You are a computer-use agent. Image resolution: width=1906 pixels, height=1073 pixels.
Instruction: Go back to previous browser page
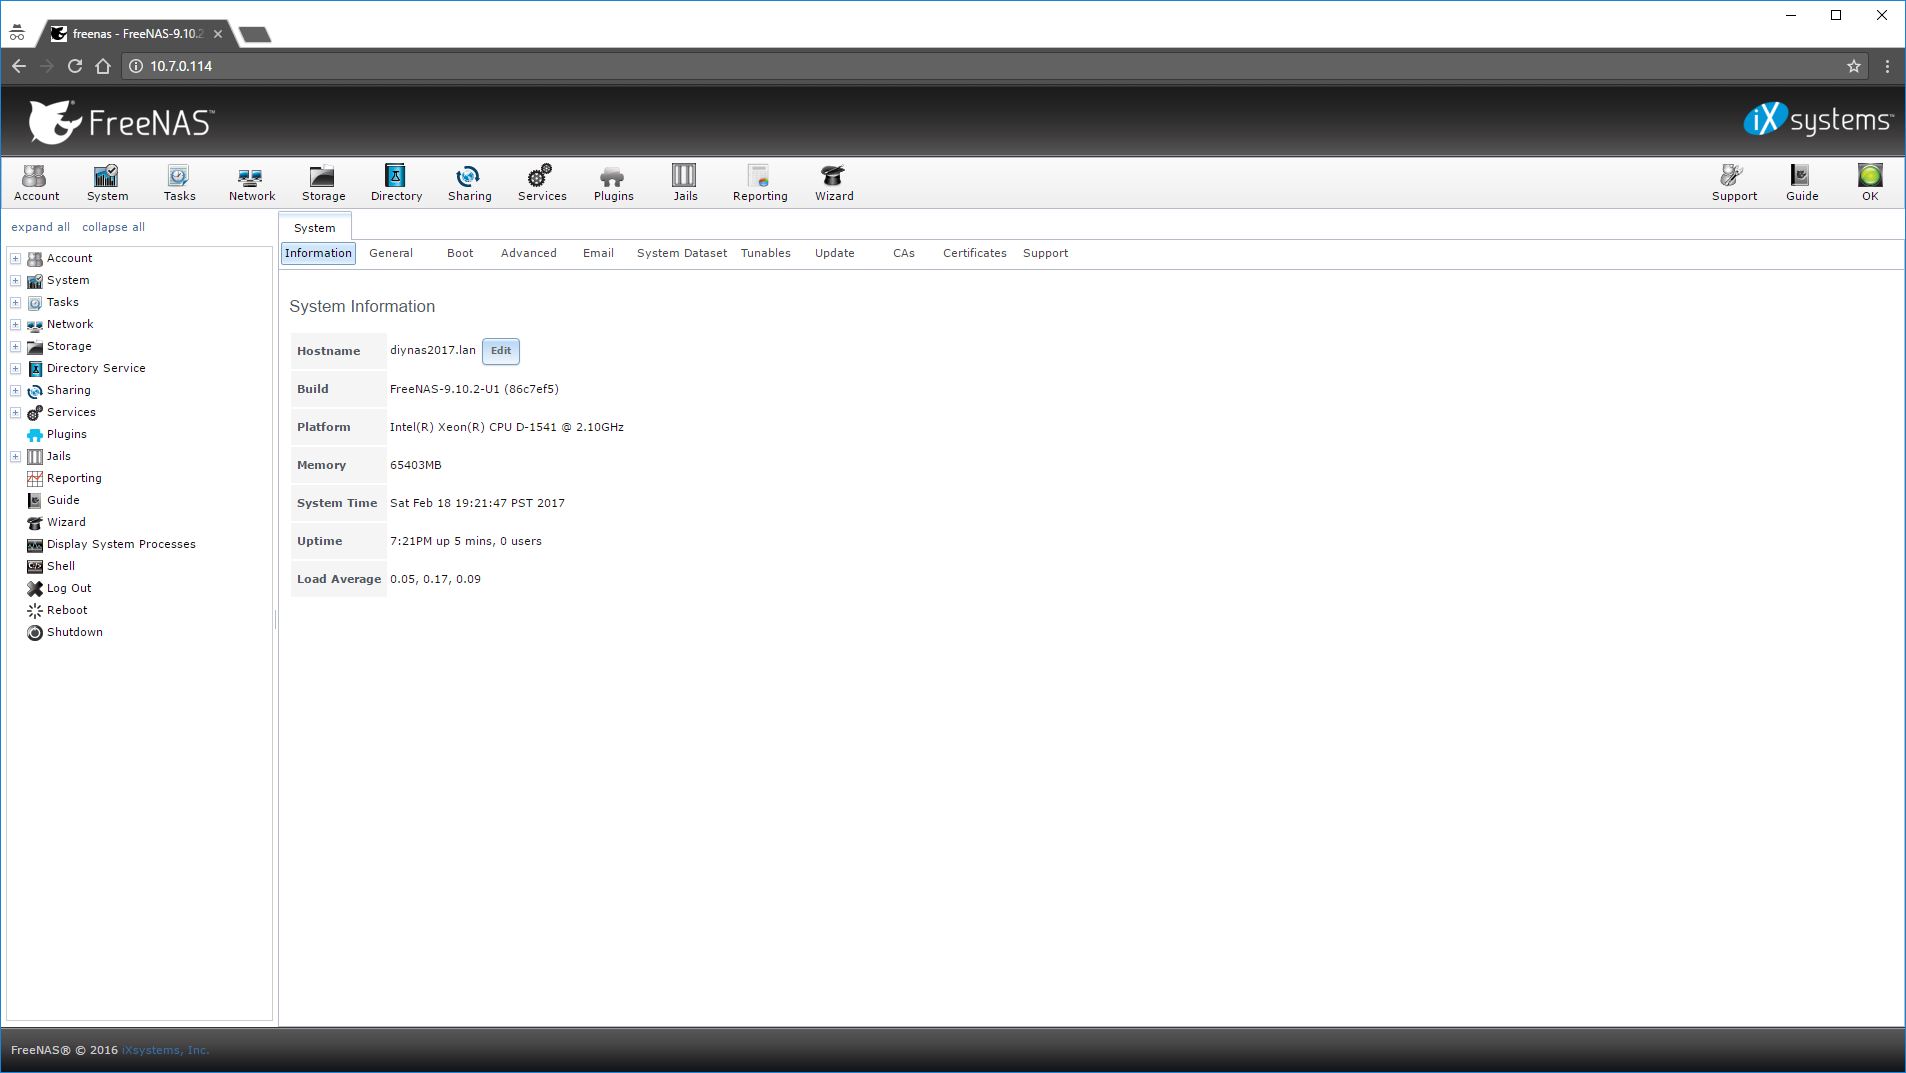[19, 66]
